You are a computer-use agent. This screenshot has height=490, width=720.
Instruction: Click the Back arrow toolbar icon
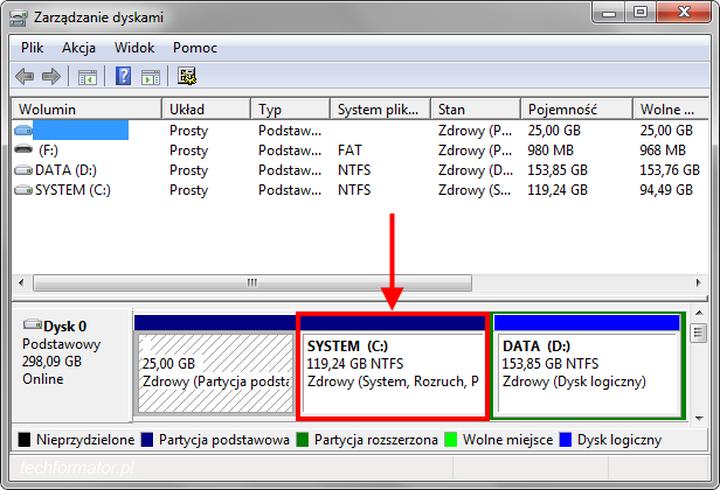click(x=24, y=76)
